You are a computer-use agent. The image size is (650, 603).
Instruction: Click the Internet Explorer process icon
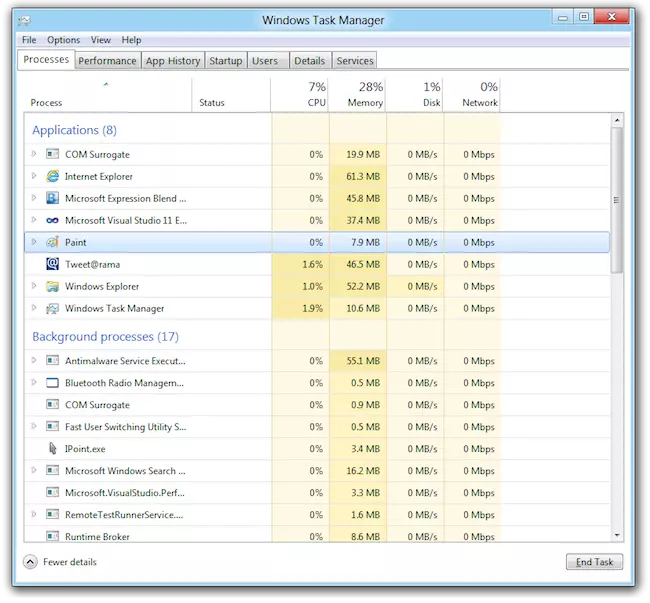coord(52,176)
